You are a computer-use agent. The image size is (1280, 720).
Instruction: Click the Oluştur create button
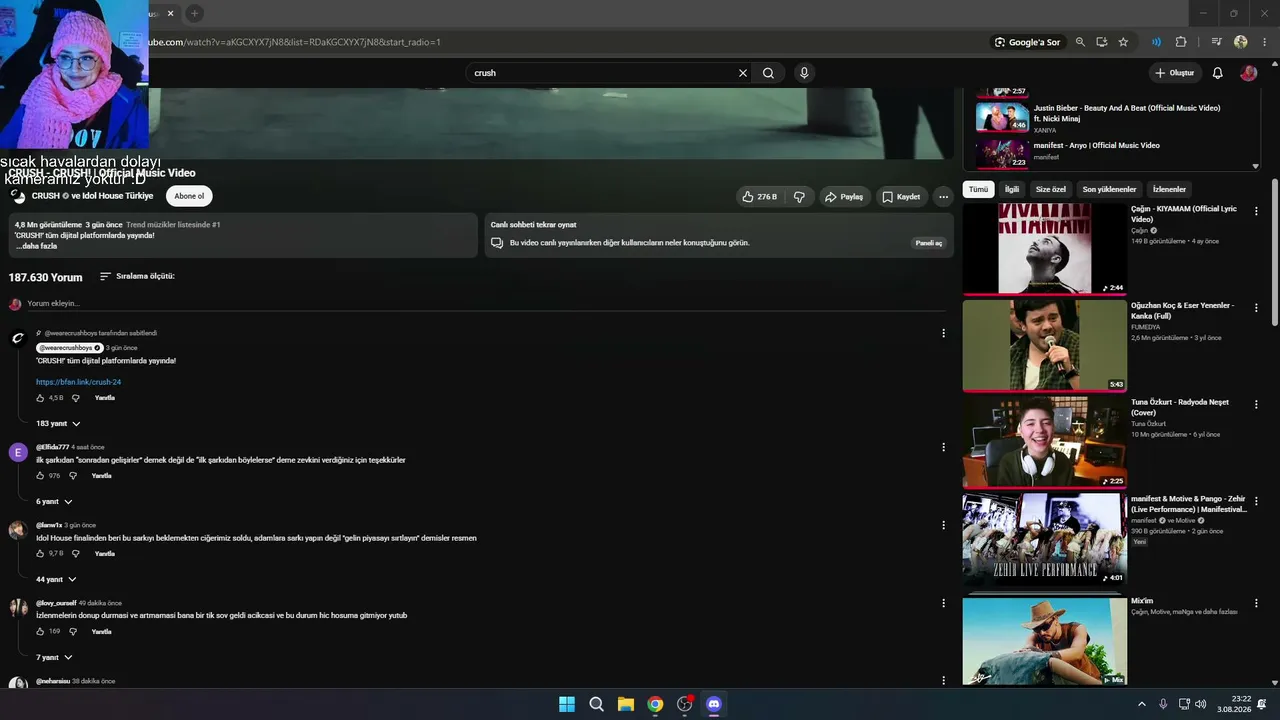1175,73
